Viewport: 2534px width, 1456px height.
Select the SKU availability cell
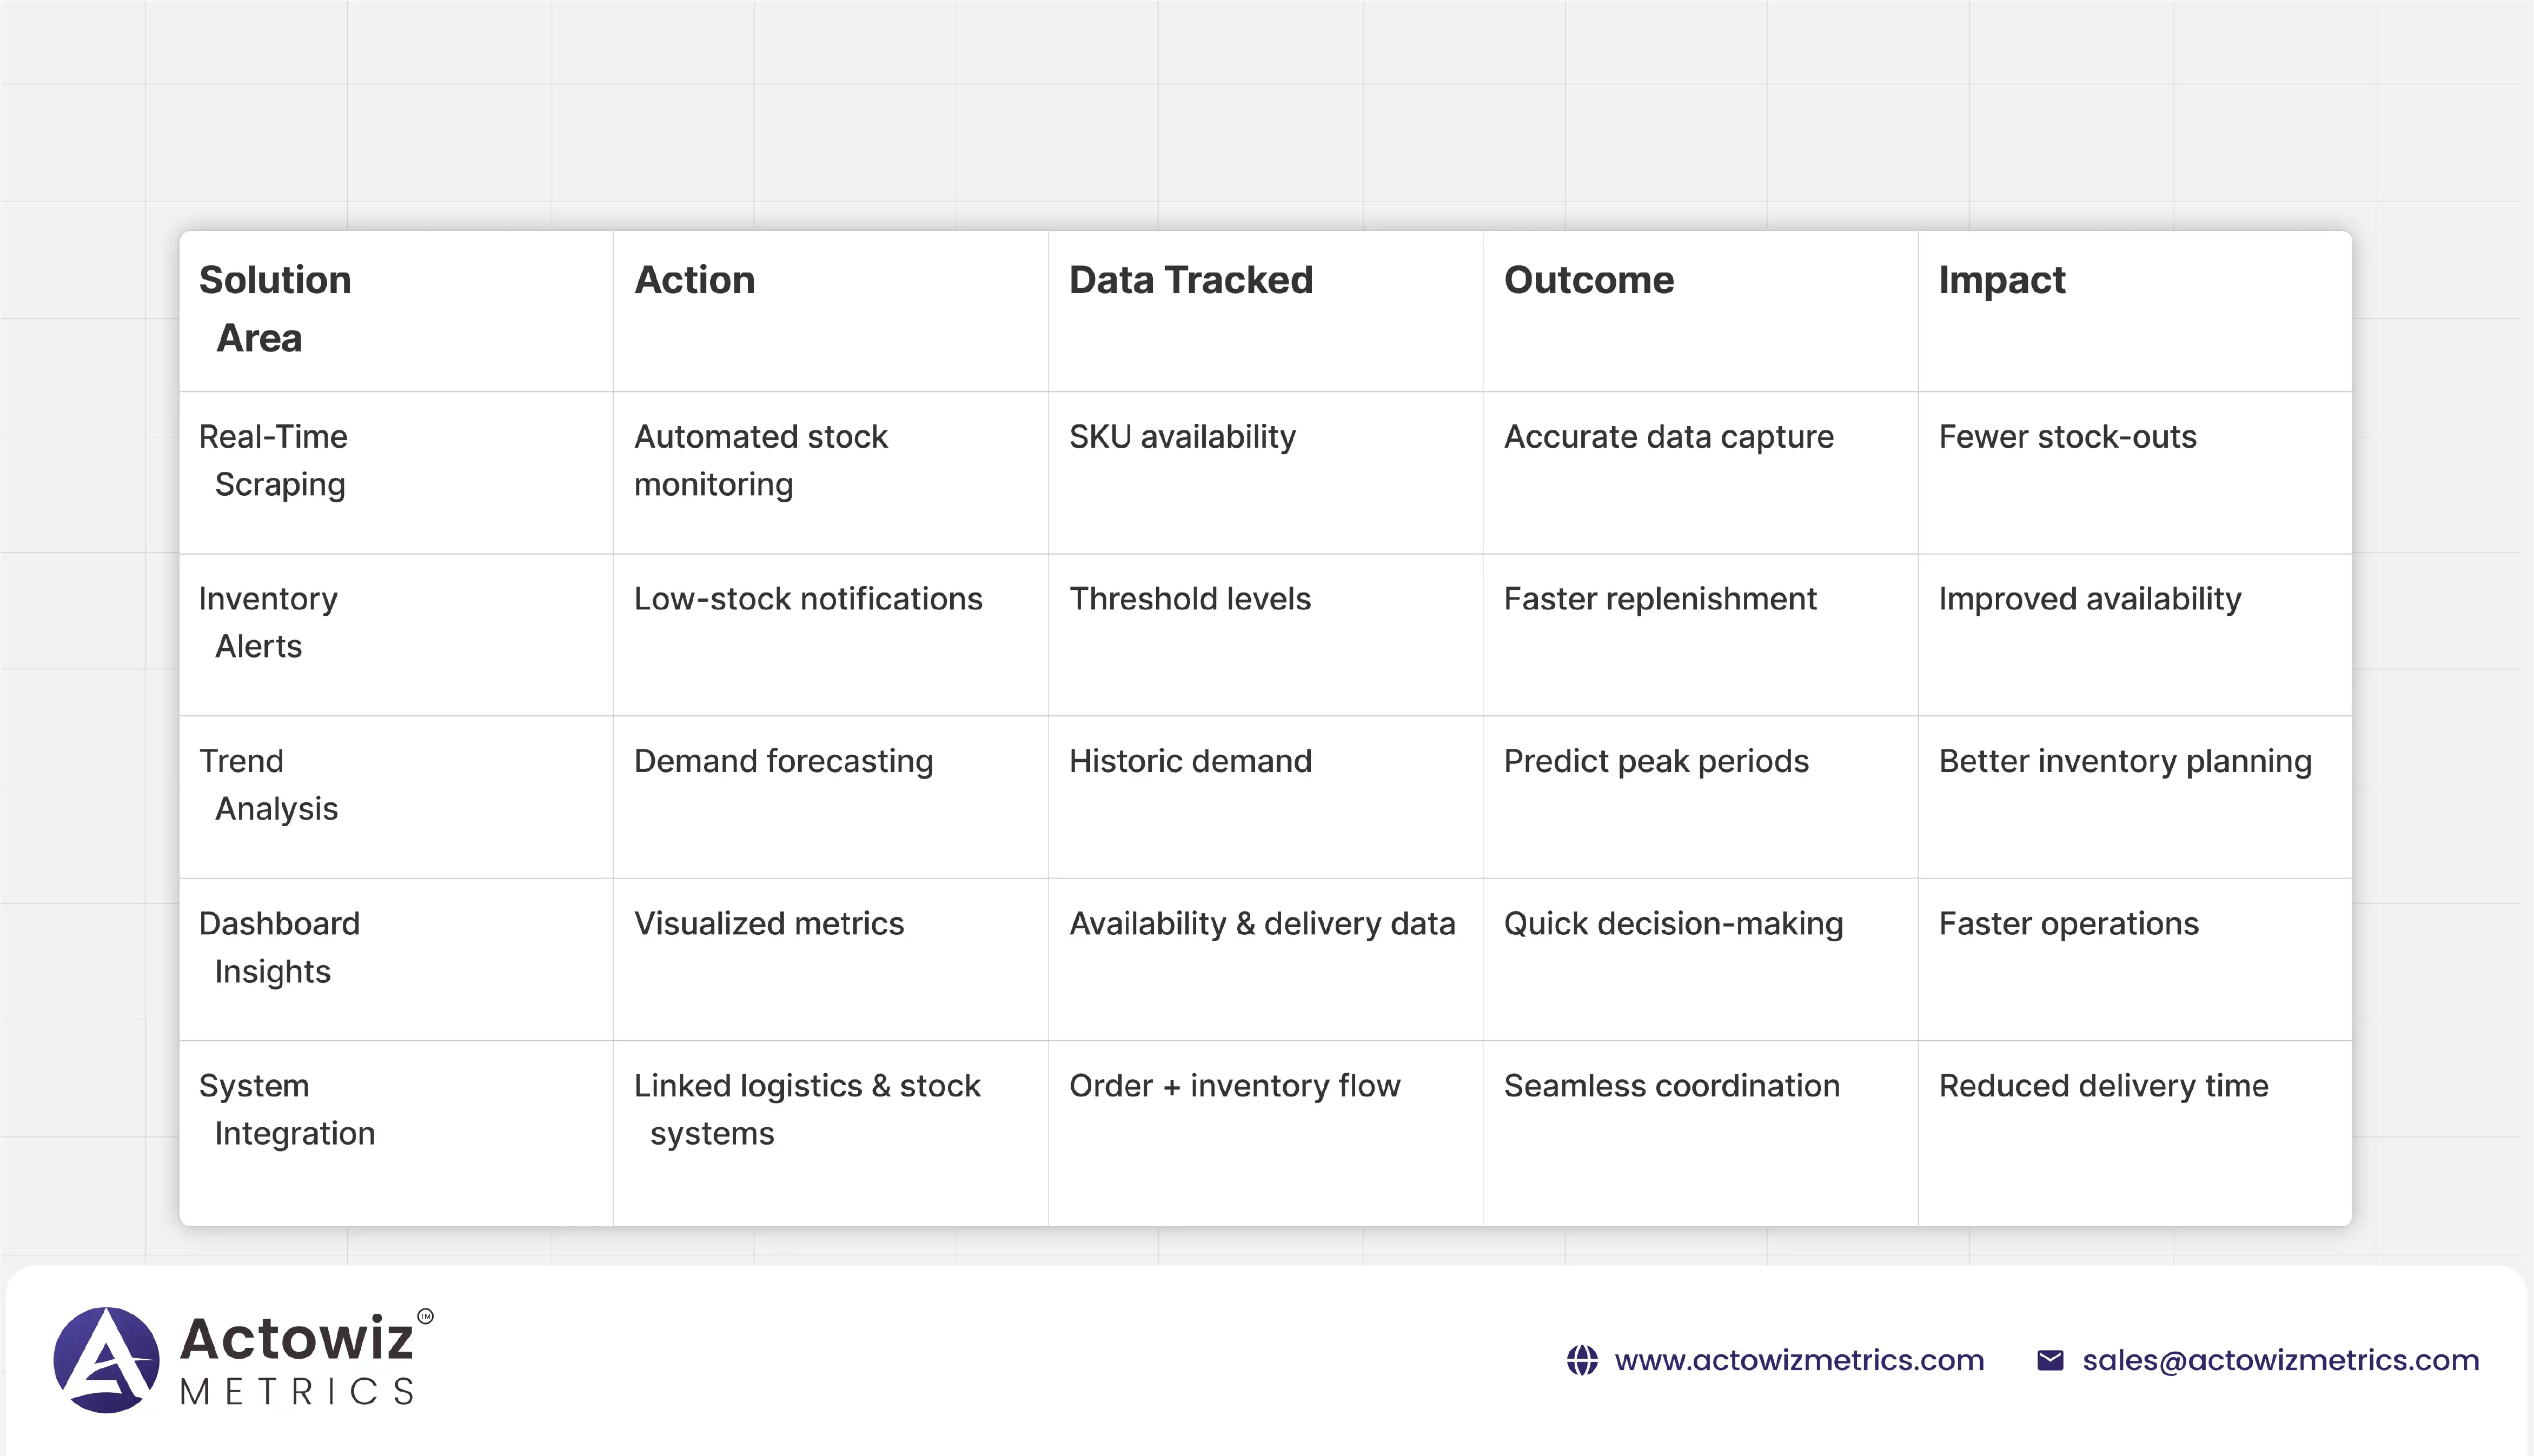(x=1182, y=437)
